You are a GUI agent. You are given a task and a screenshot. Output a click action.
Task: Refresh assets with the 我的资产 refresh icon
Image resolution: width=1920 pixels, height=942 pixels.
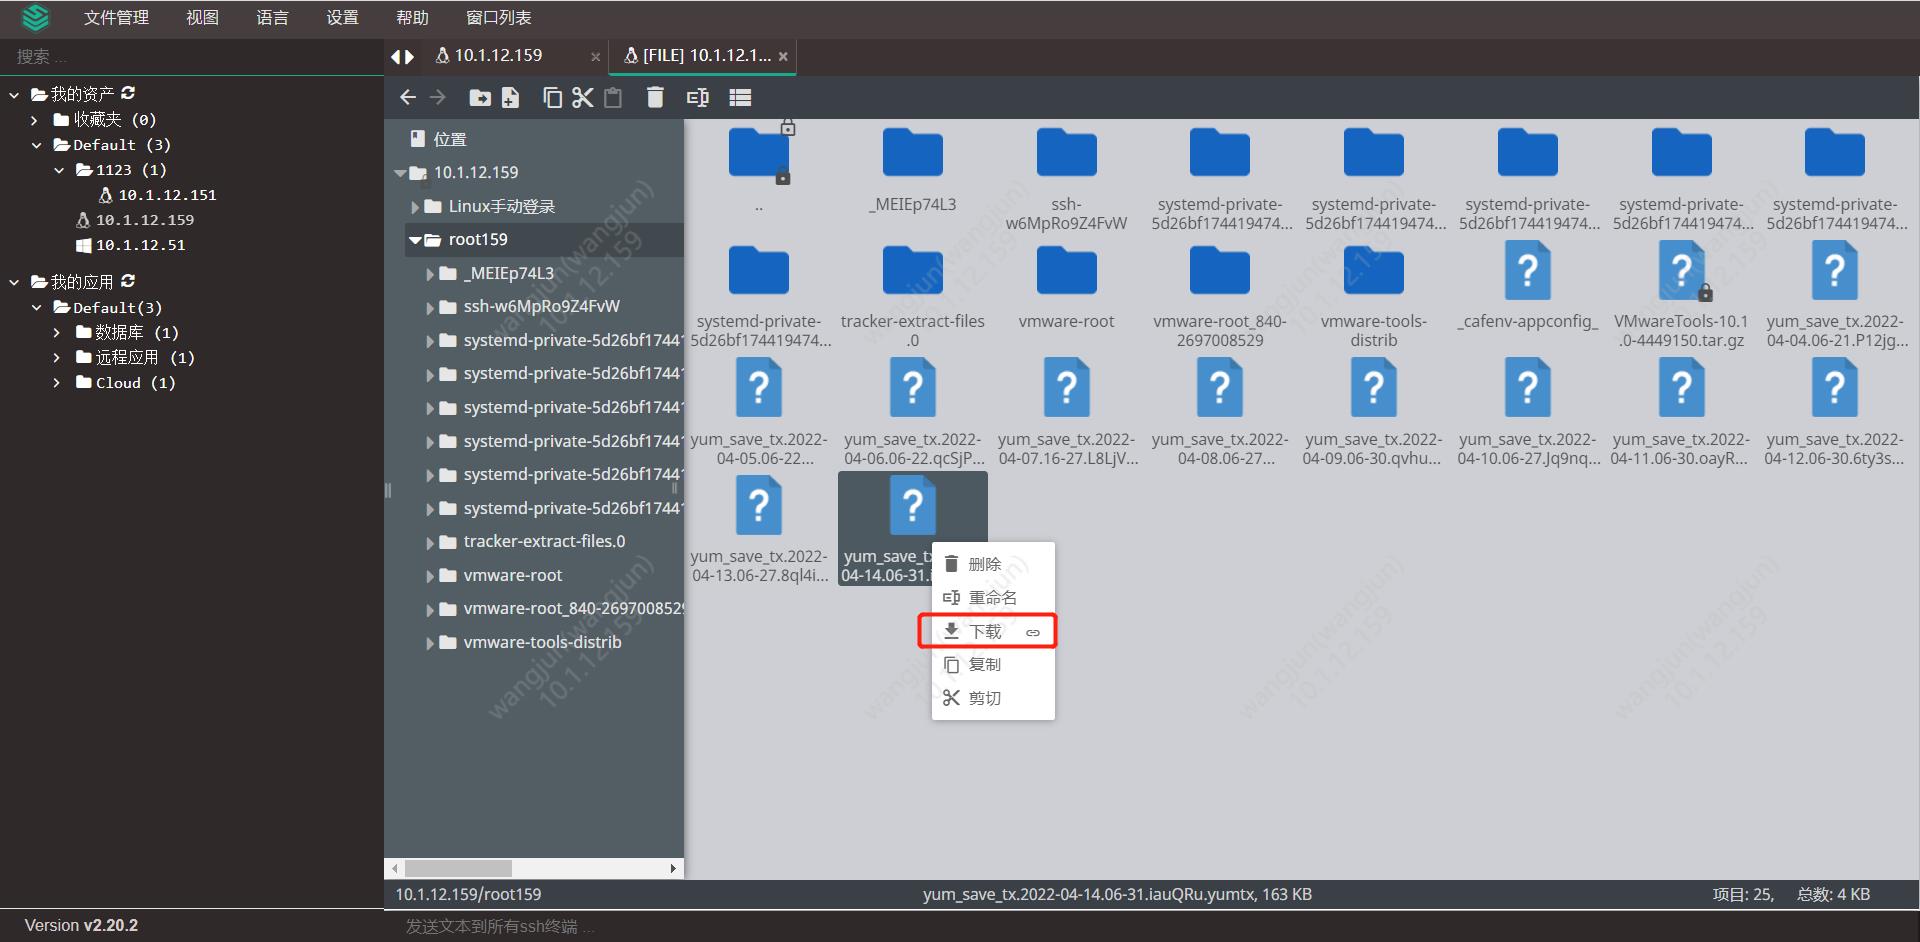(x=128, y=93)
